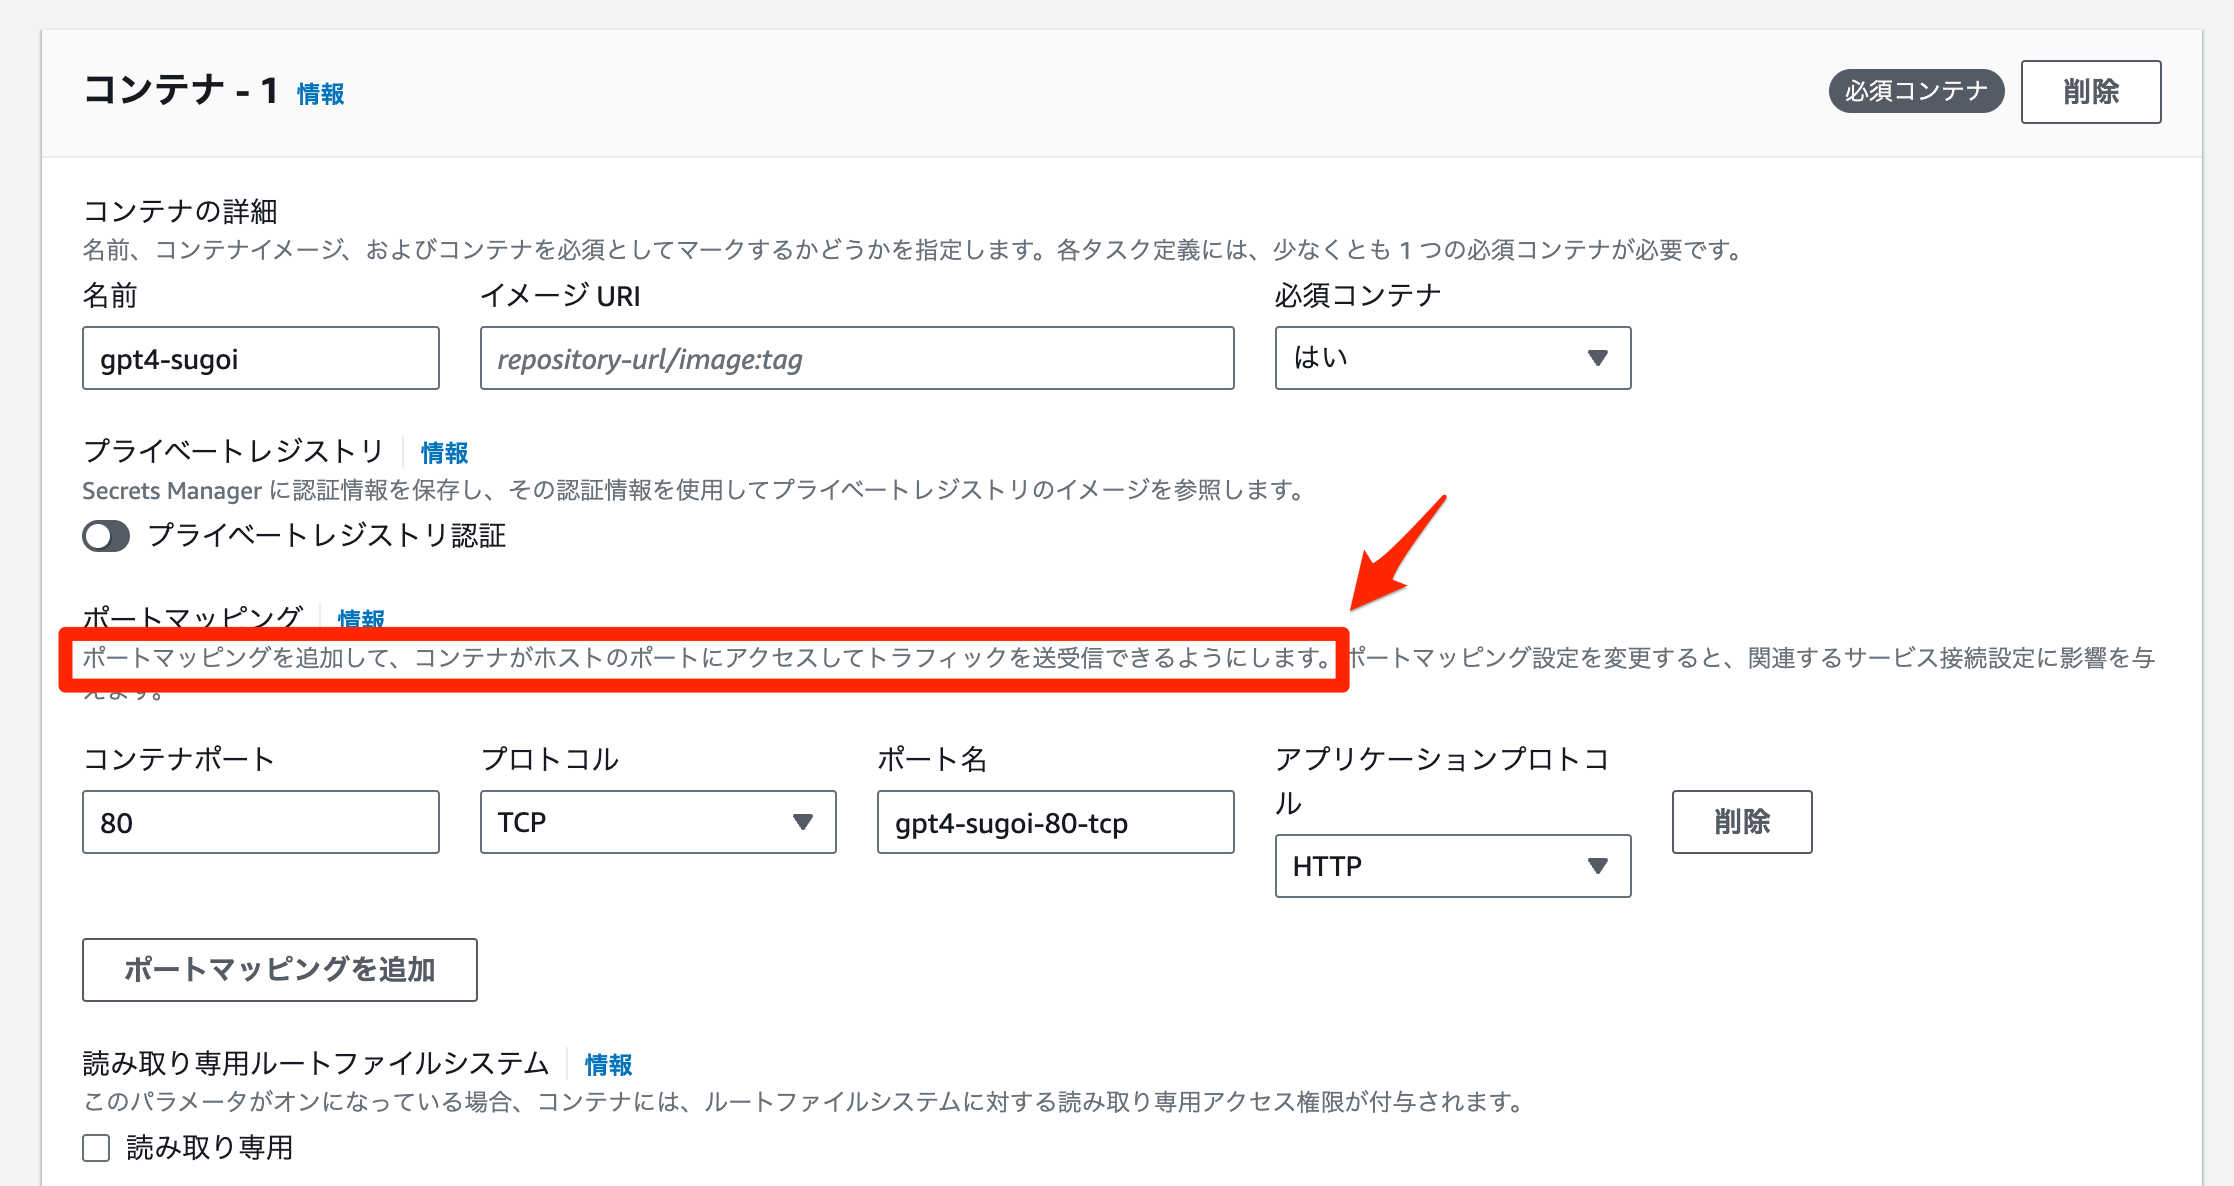Check the 読み取り専用 checkbox

coord(96,1147)
